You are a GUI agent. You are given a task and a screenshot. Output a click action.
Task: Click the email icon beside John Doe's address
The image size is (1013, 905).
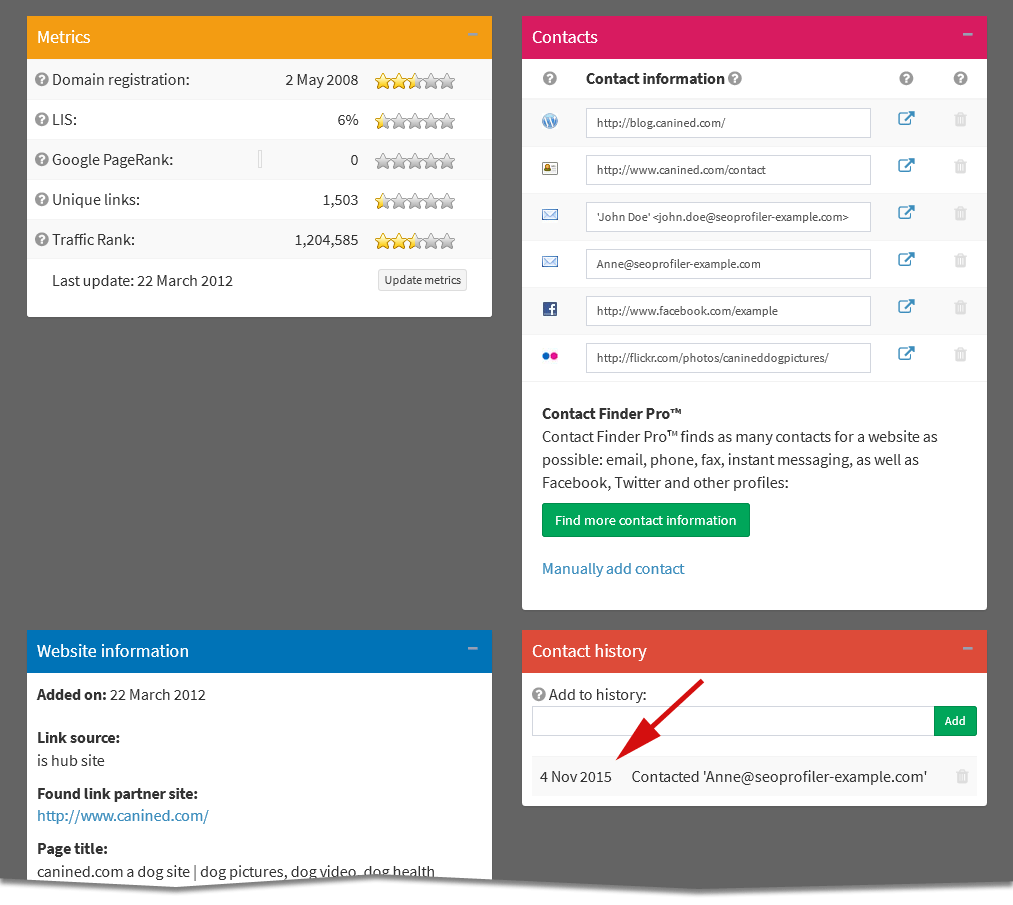tap(550, 215)
